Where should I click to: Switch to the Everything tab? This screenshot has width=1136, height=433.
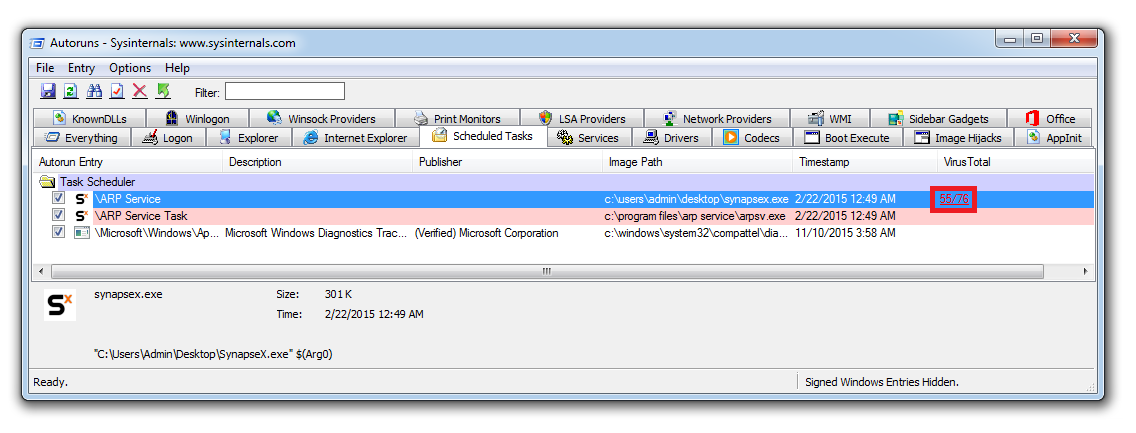tap(82, 138)
